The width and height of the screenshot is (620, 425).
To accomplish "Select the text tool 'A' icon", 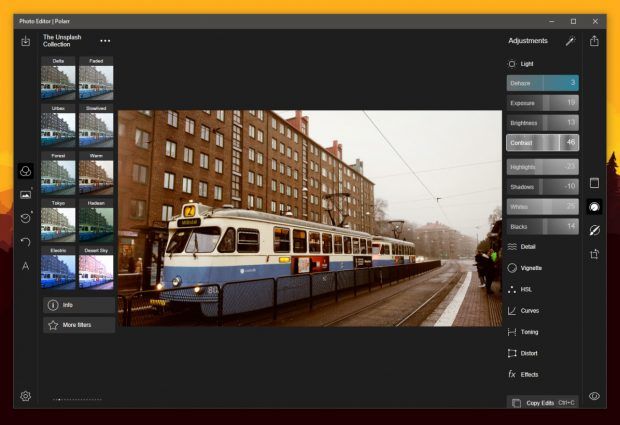I will coord(25,266).
